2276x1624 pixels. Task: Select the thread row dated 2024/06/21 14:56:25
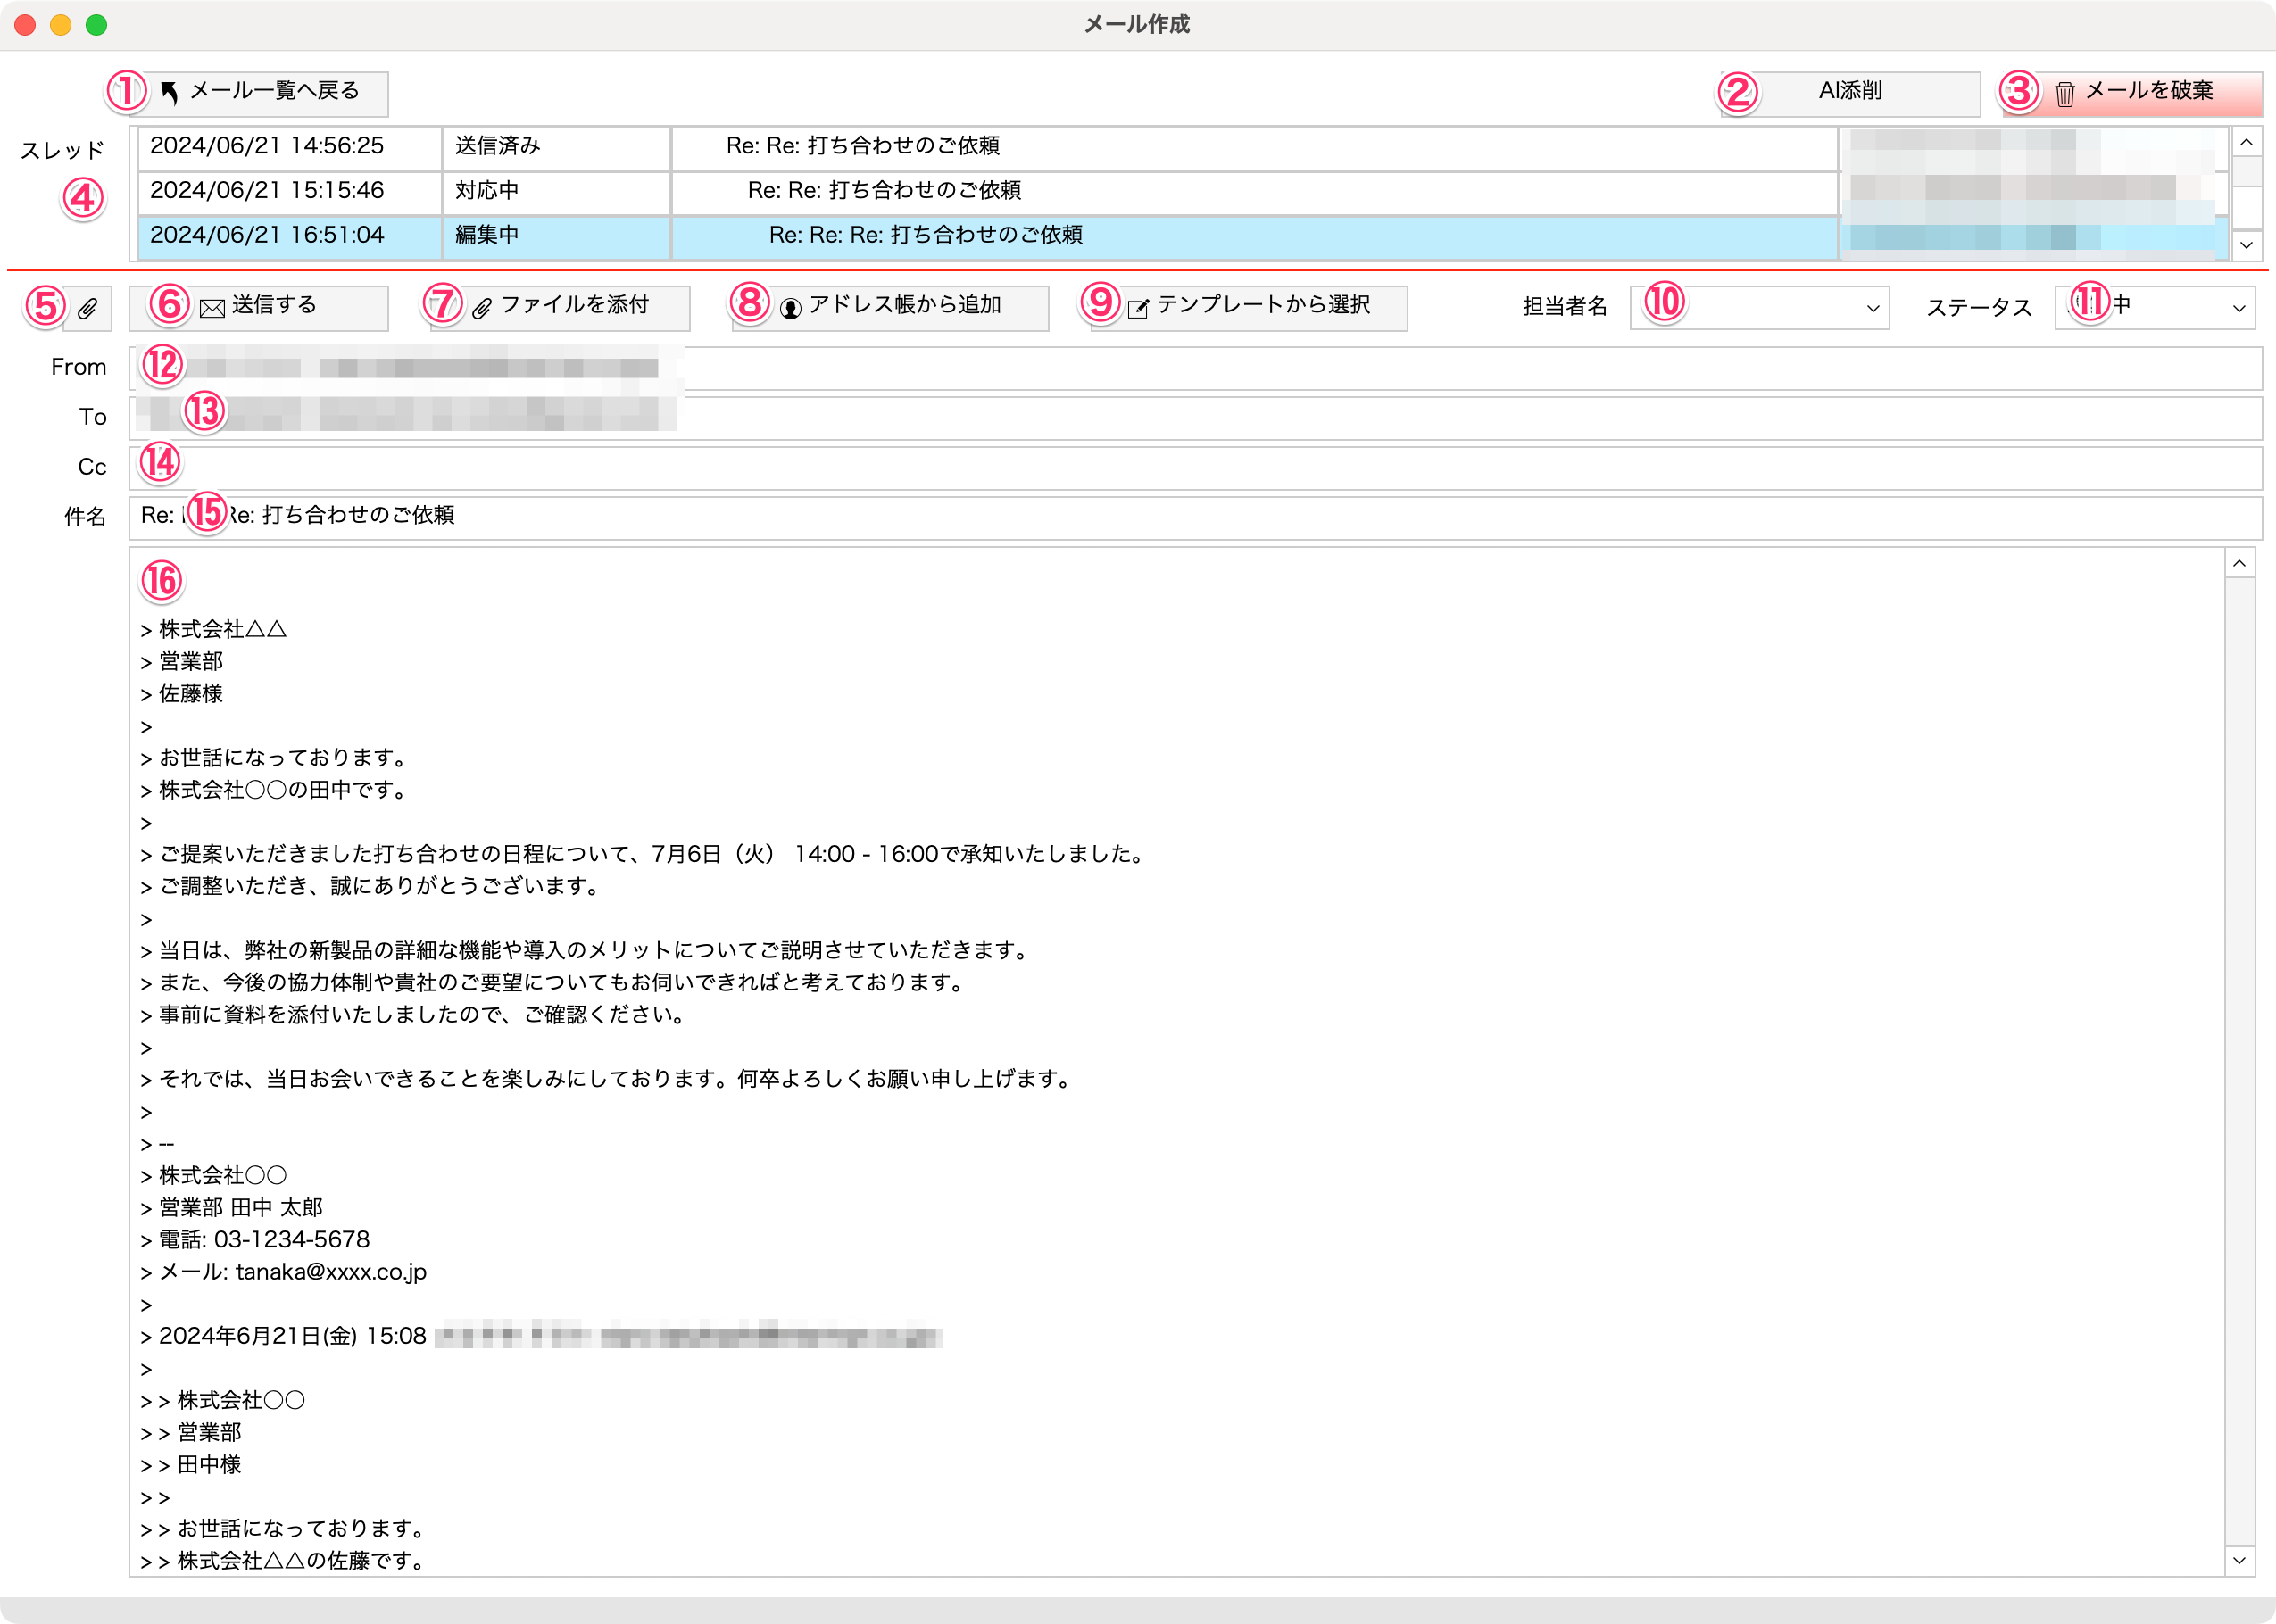click(1183, 147)
